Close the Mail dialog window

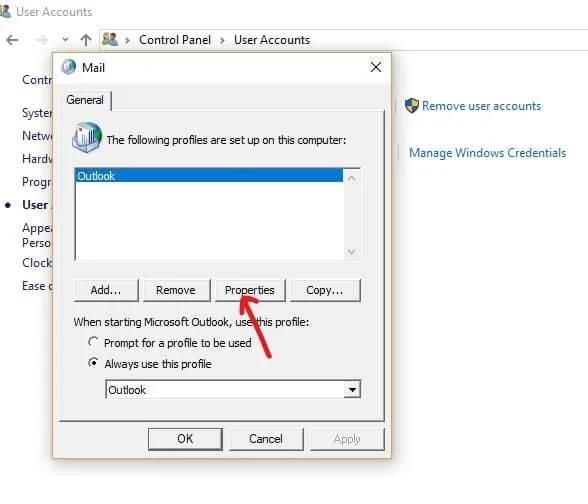click(x=376, y=68)
